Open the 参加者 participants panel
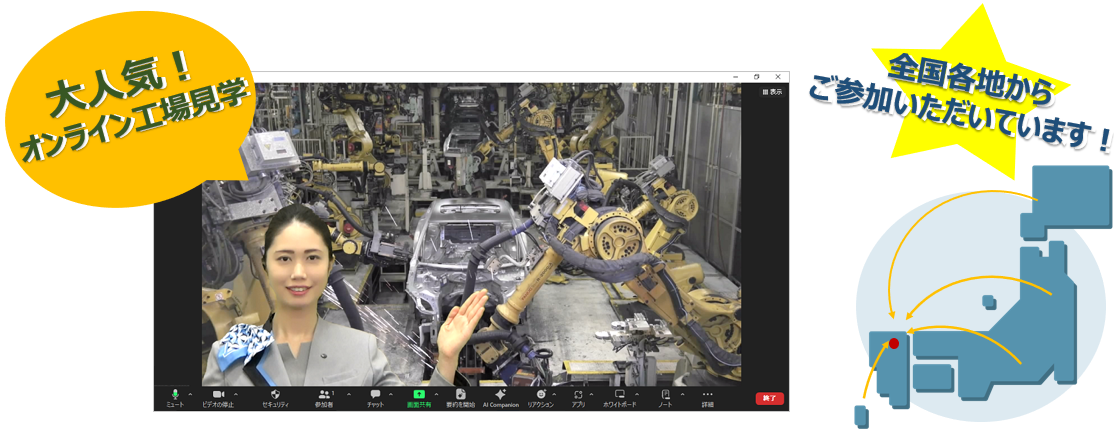1117x432 pixels. 324,396
